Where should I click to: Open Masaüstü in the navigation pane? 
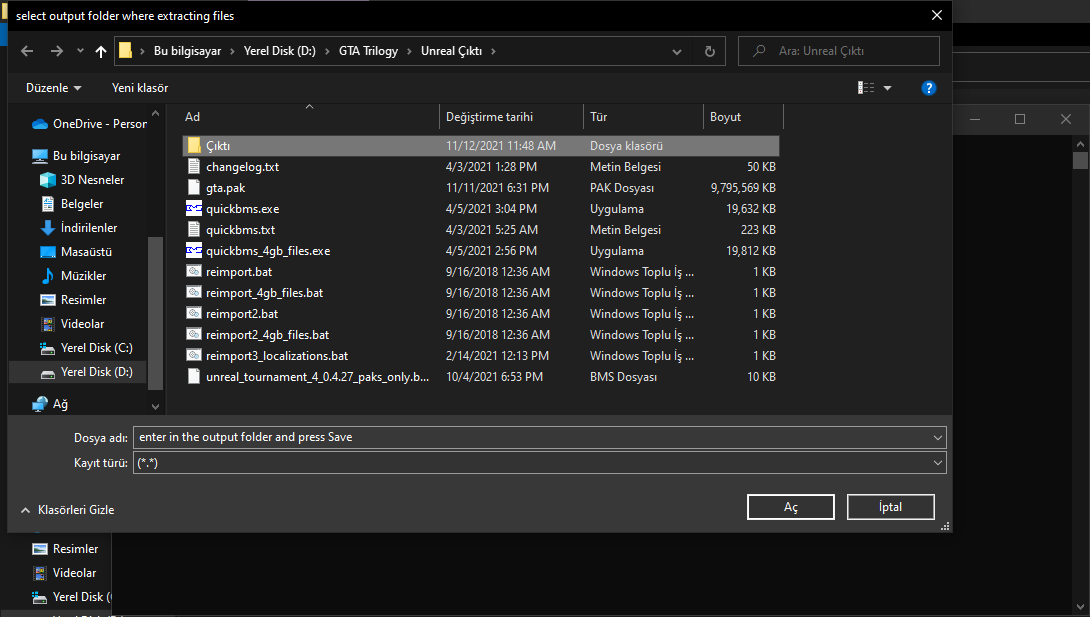tap(76, 252)
